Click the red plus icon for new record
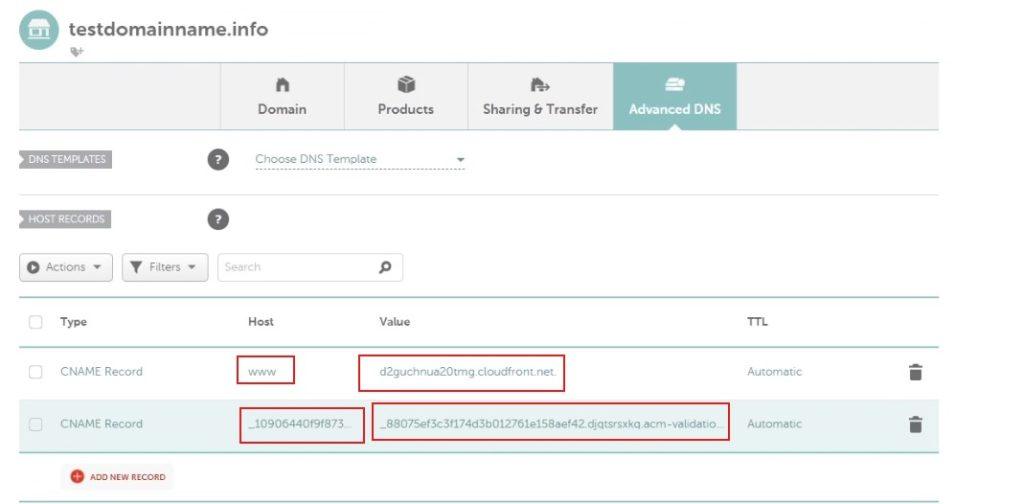Screen dimensions: 1024x504 coord(77,477)
